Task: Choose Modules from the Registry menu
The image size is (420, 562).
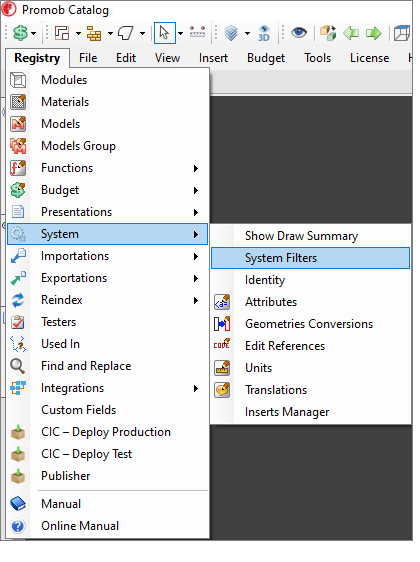Action: click(x=108, y=80)
